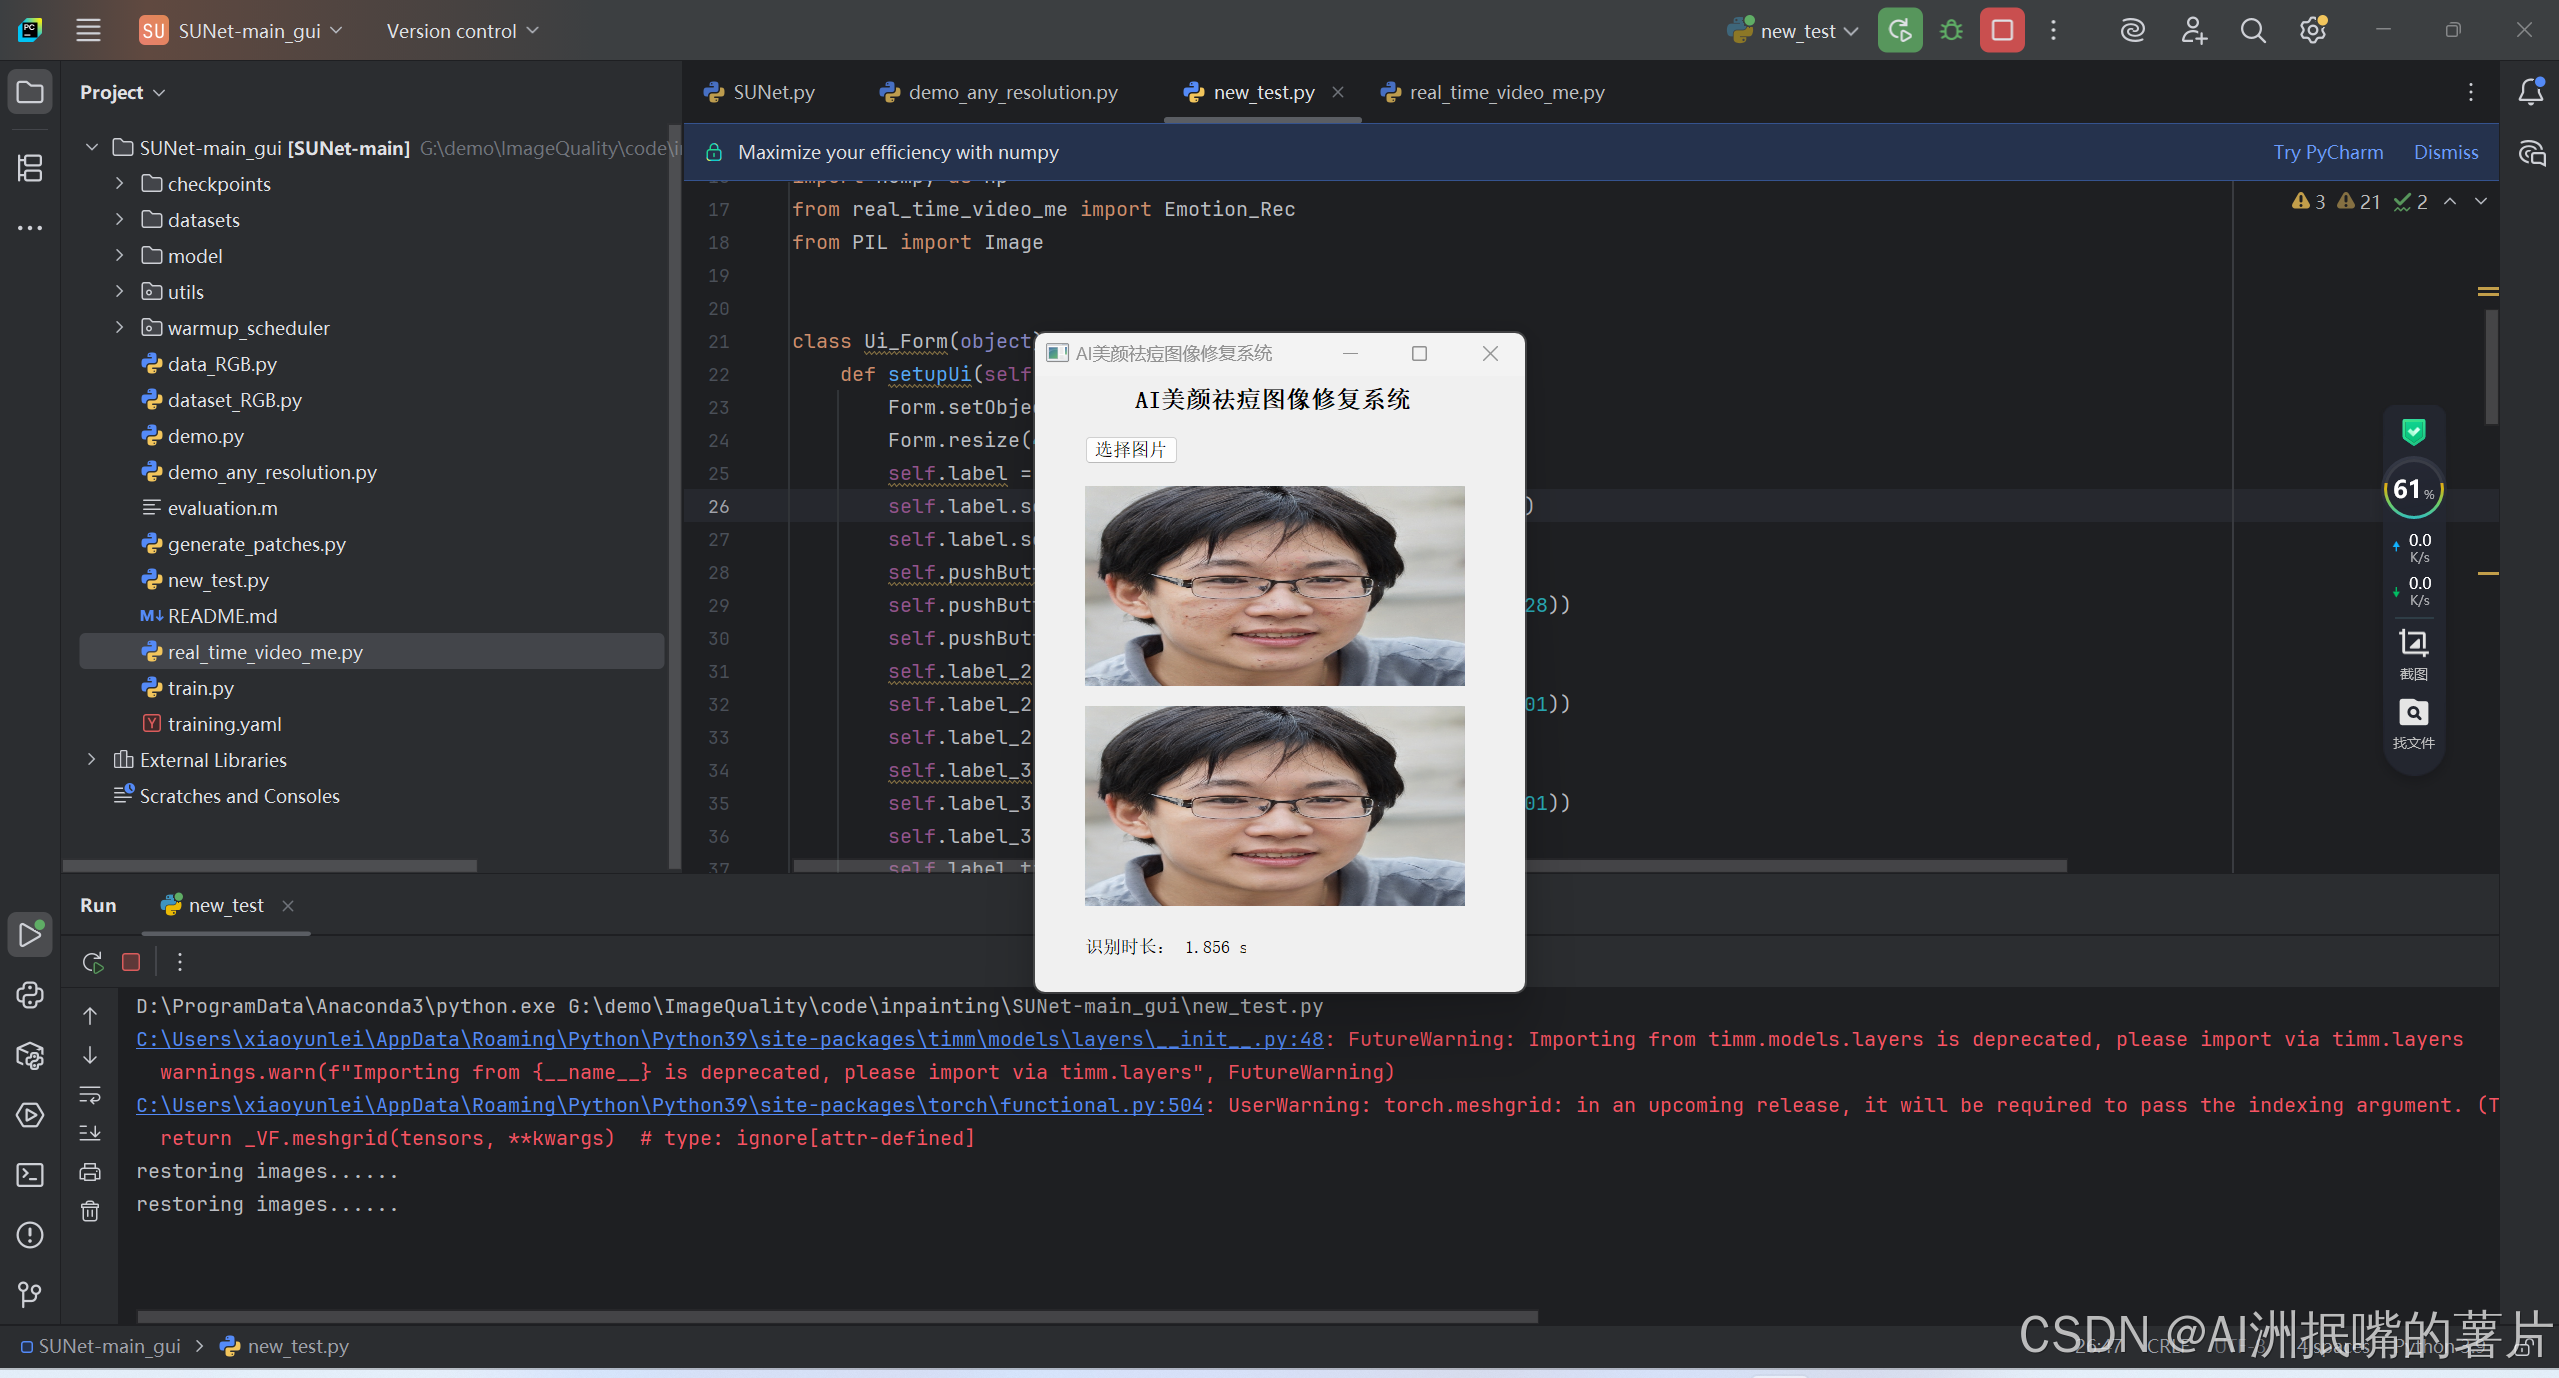2559x1378 pixels.
Task: Toggle soft-wrap in the Run console
Action: tap(90, 1095)
